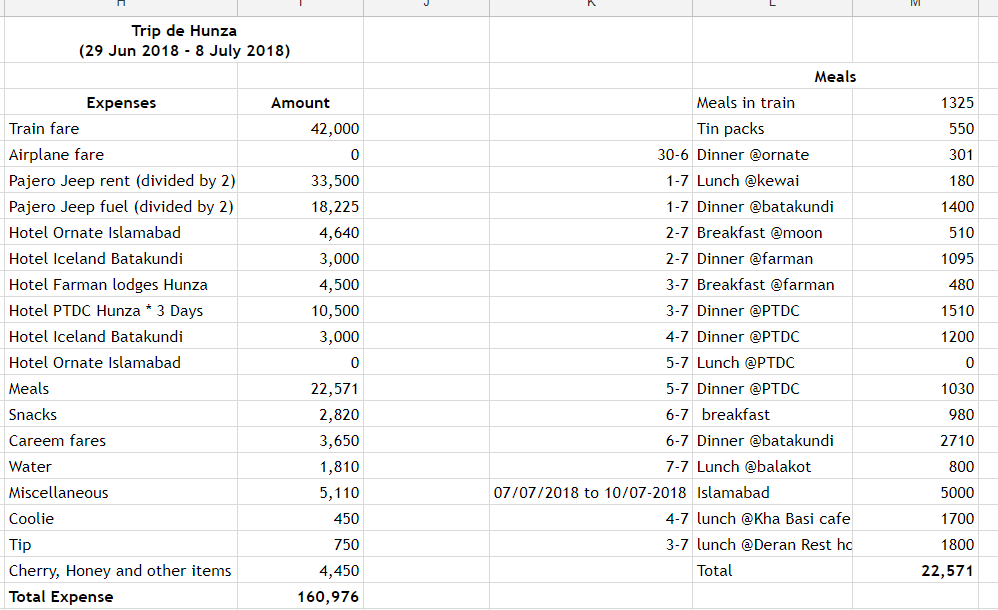Click the Meals section header cell
Image resolution: width=998 pixels, height=610 pixels.
[x=835, y=76]
